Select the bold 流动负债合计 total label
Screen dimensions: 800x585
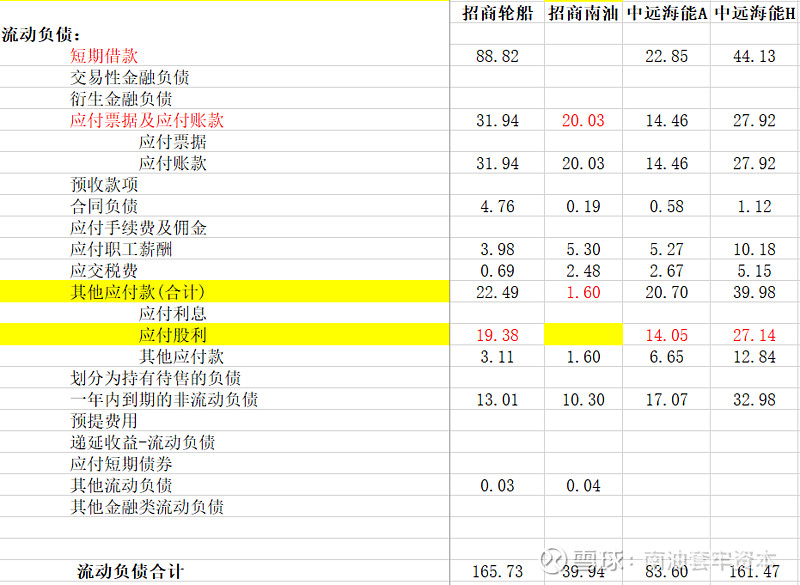tap(130, 571)
